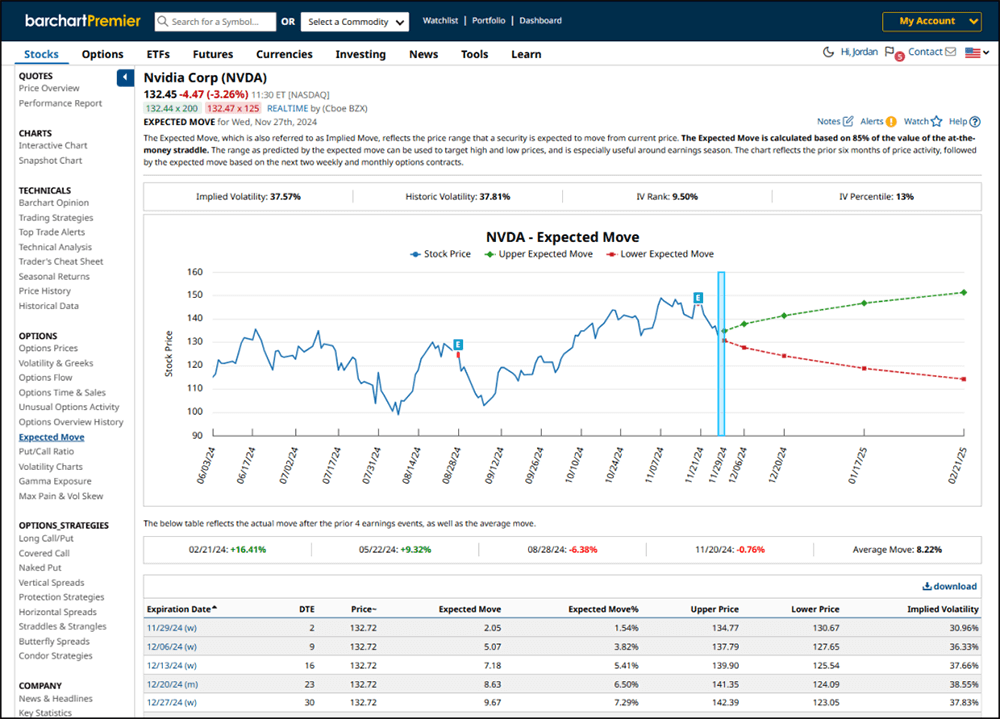Open the notifications flag icon
This screenshot has height=719, width=1000.
click(890, 52)
